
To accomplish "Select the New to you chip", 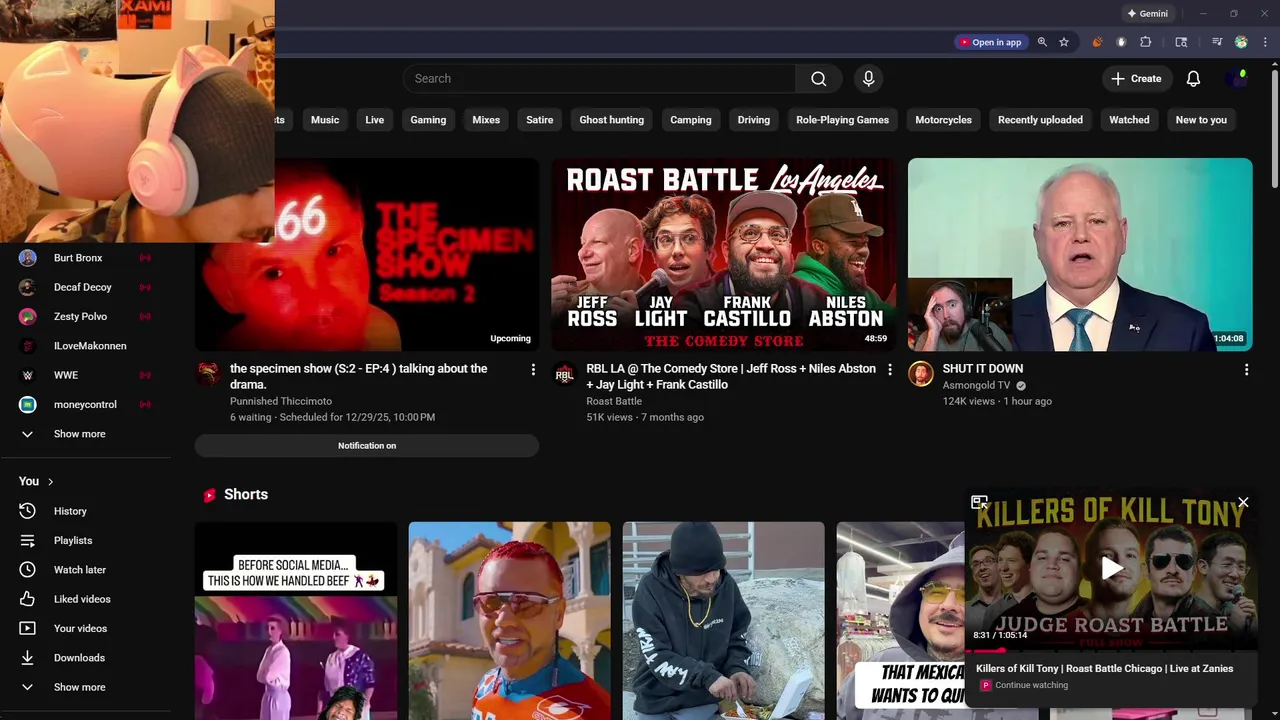I will pyautogui.click(x=1201, y=120).
